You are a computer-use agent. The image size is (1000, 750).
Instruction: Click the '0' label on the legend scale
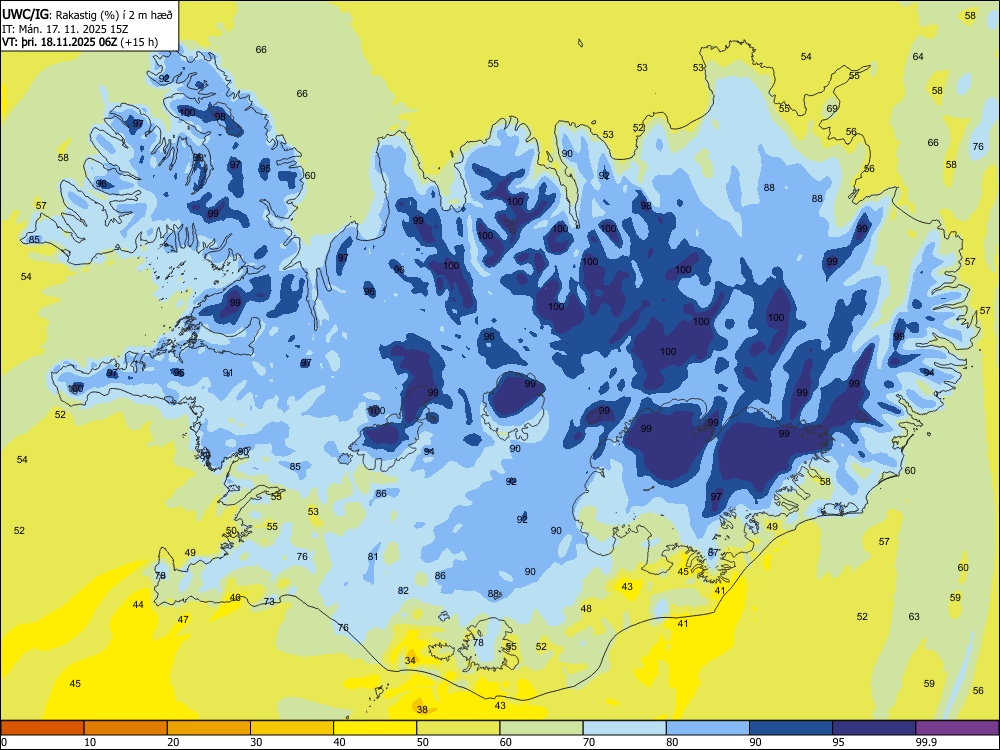pyautogui.click(x=4, y=742)
